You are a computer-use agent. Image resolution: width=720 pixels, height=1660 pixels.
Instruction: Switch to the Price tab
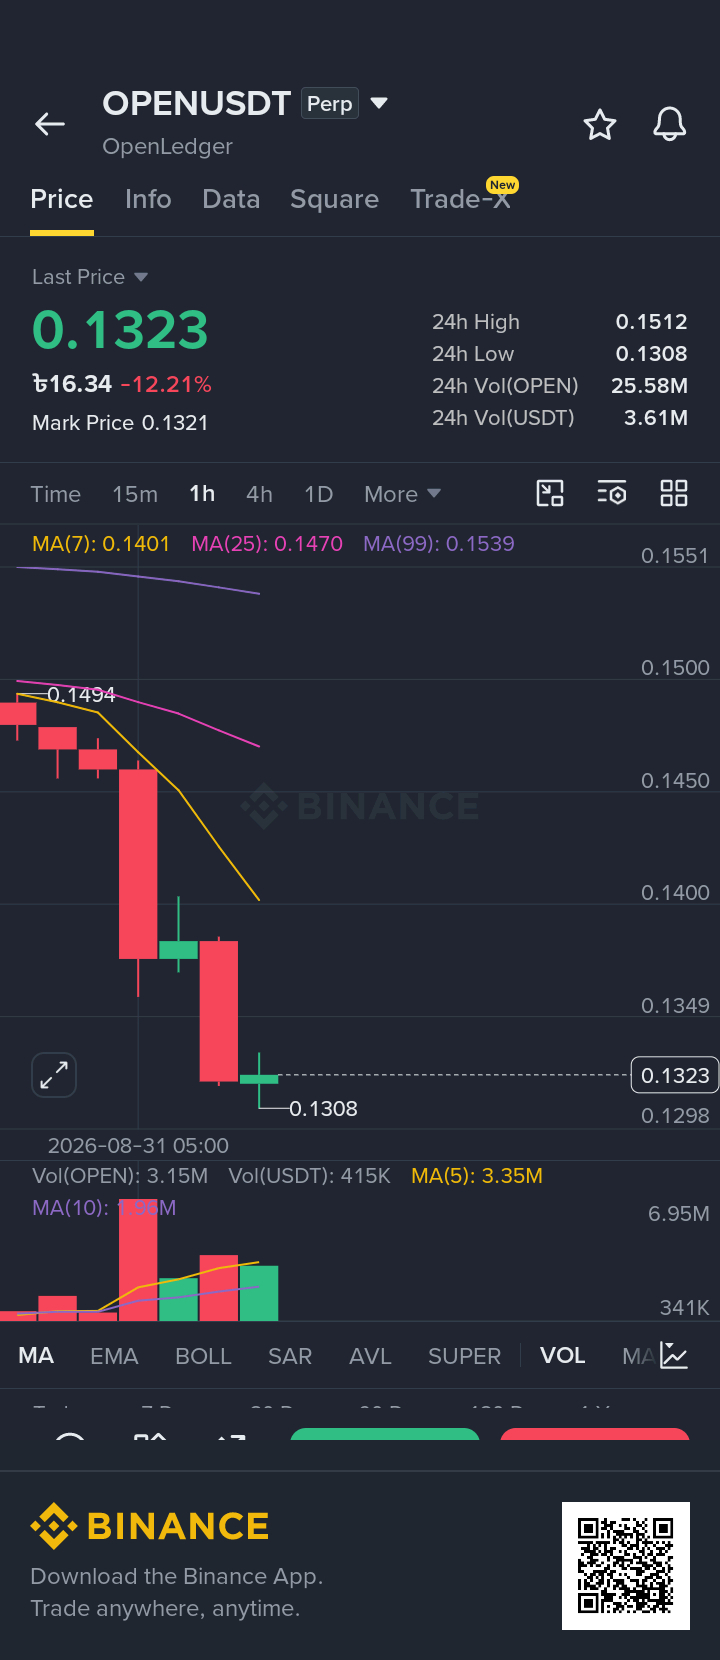coord(62,199)
